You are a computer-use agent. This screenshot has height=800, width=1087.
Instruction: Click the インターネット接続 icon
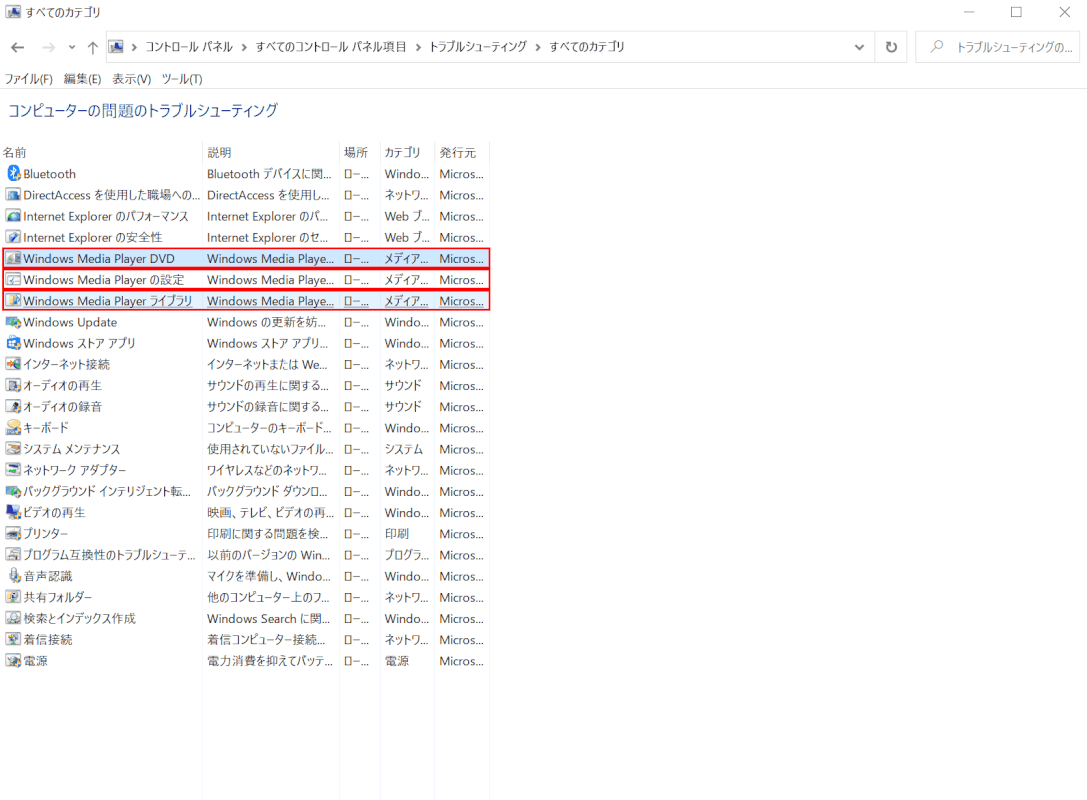tap(13, 364)
